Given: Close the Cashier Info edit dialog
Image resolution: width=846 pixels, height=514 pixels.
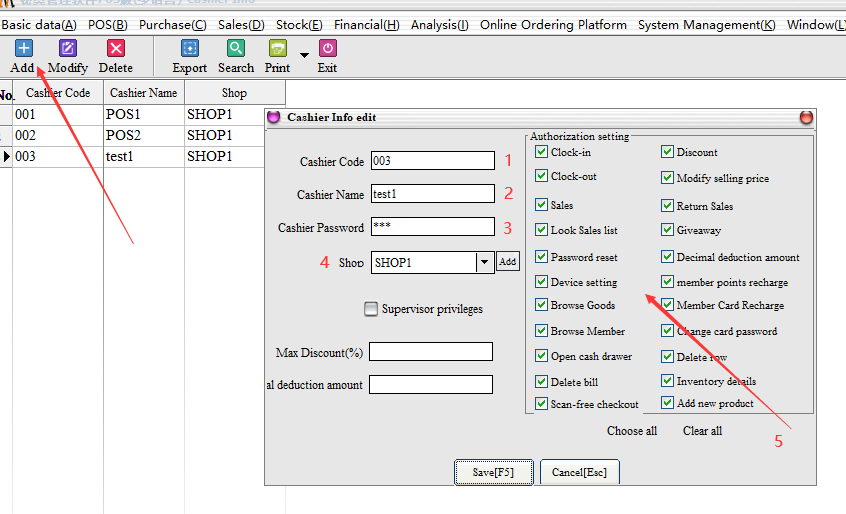Looking at the screenshot, I should pyautogui.click(x=806, y=118).
